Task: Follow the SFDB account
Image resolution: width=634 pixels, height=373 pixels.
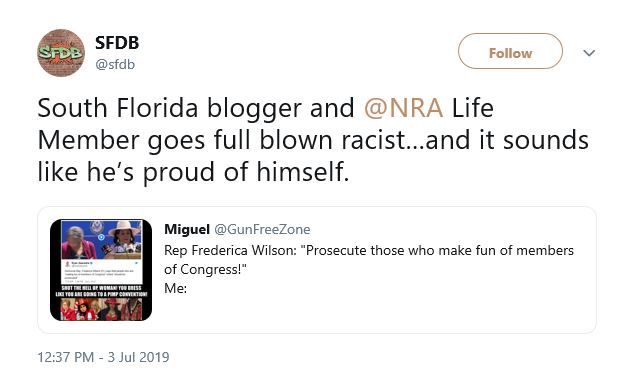Action: pos(510,51)
